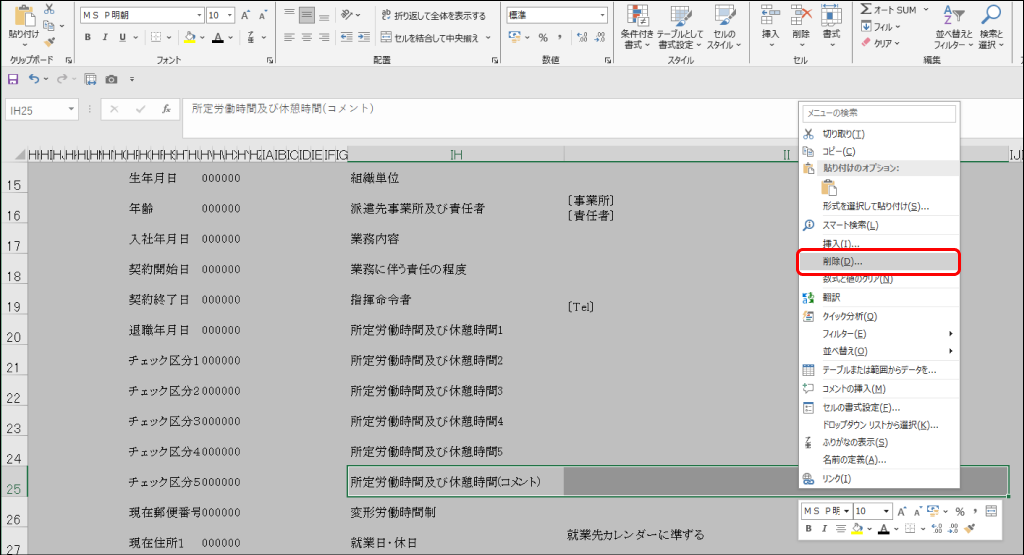Open the MS P明朝 font name dropdown
This screenshot has width=1024, height=555.
point(199,15)
